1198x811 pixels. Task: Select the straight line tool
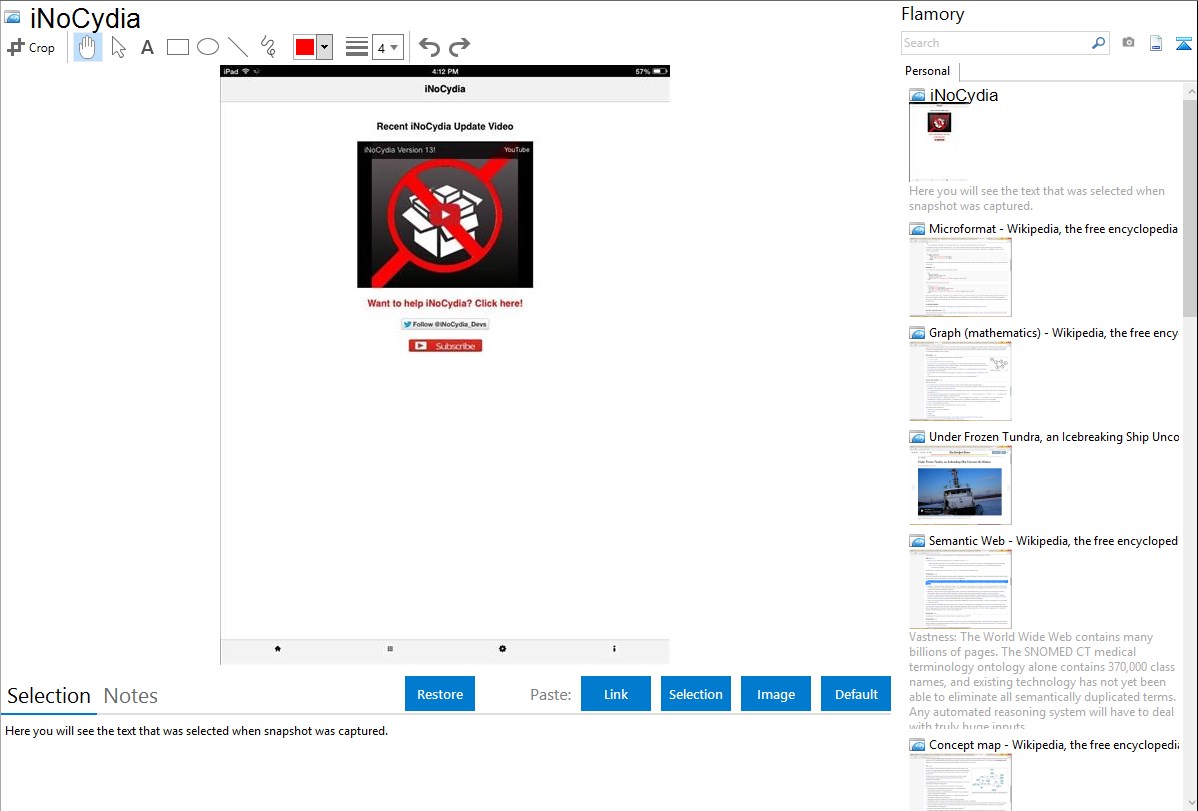click(238, 47)
